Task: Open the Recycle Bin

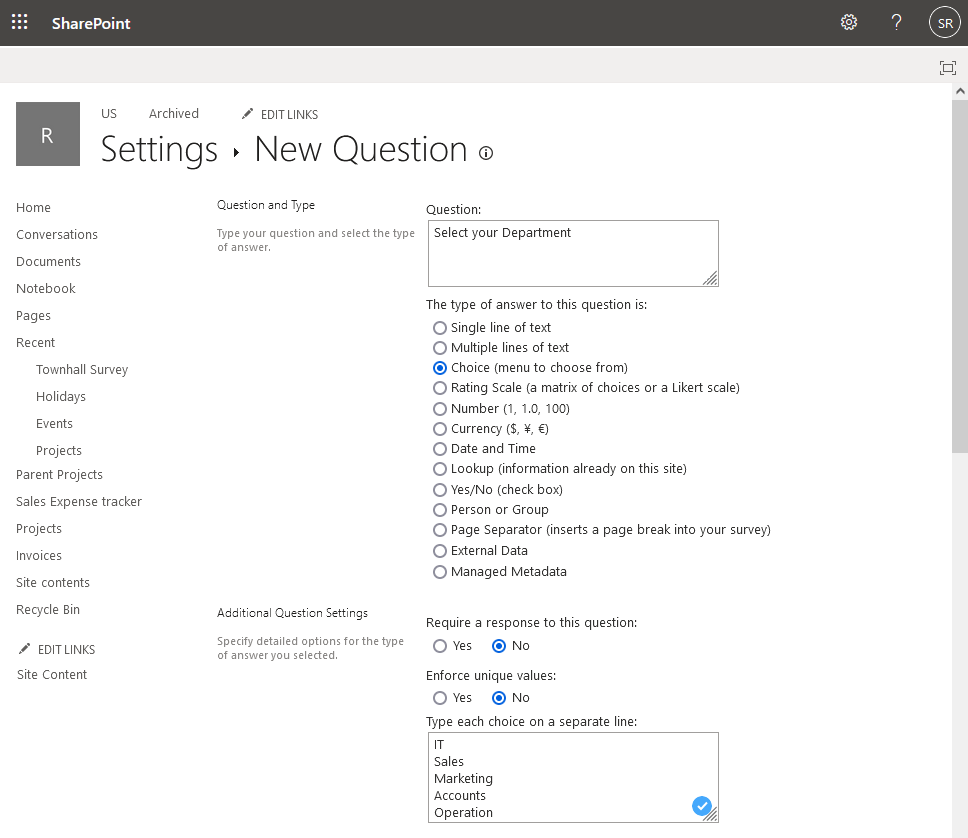Action: (47, 609)
